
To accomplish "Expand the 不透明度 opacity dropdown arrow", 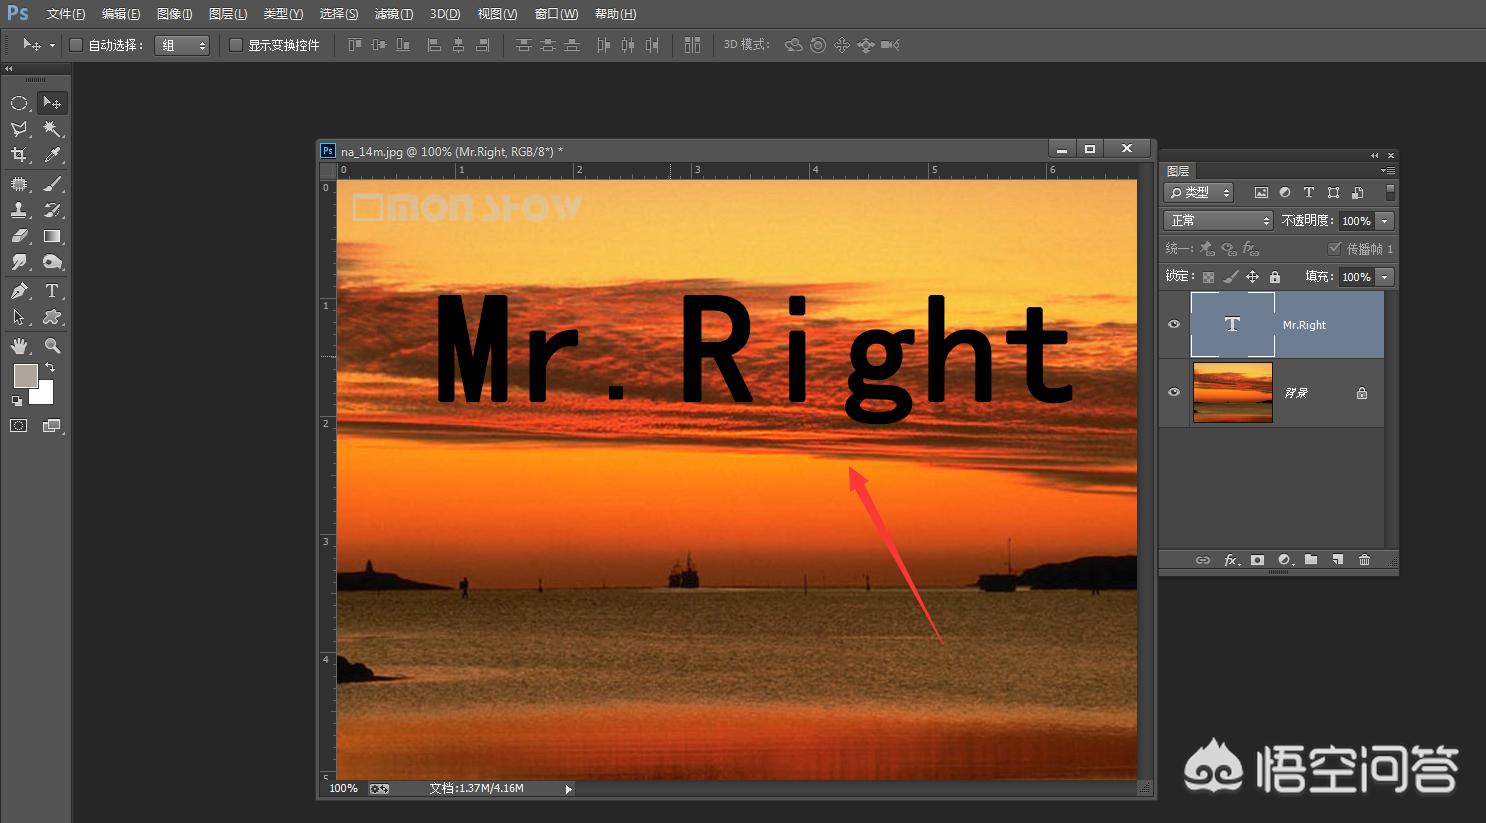I will [1385, 221].
